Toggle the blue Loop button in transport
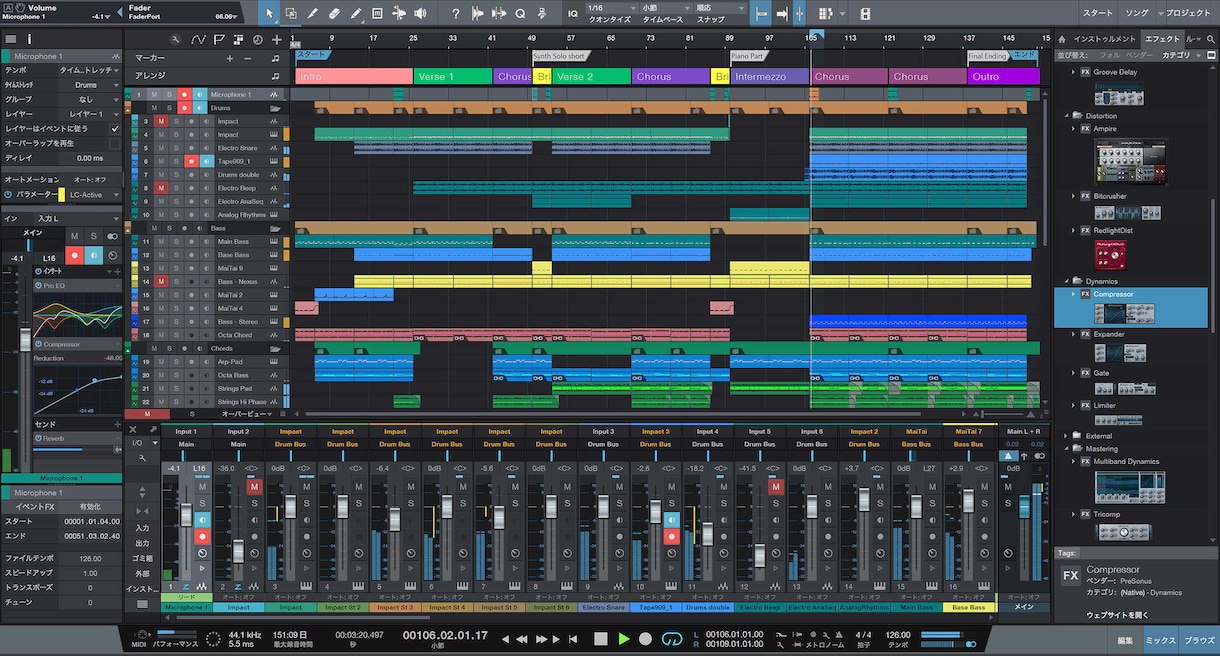This screenshot has width=1220, height=656. point(671,638)
